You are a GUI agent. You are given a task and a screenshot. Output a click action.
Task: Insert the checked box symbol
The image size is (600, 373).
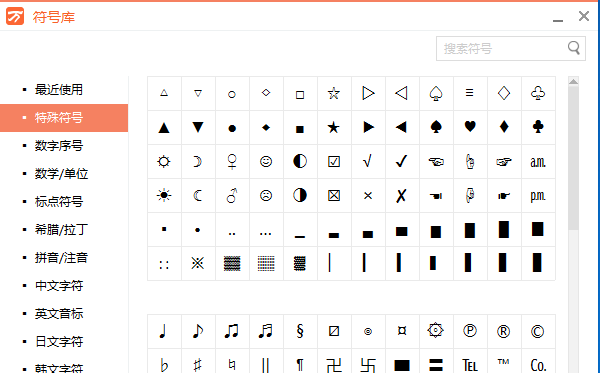point(334,161)
